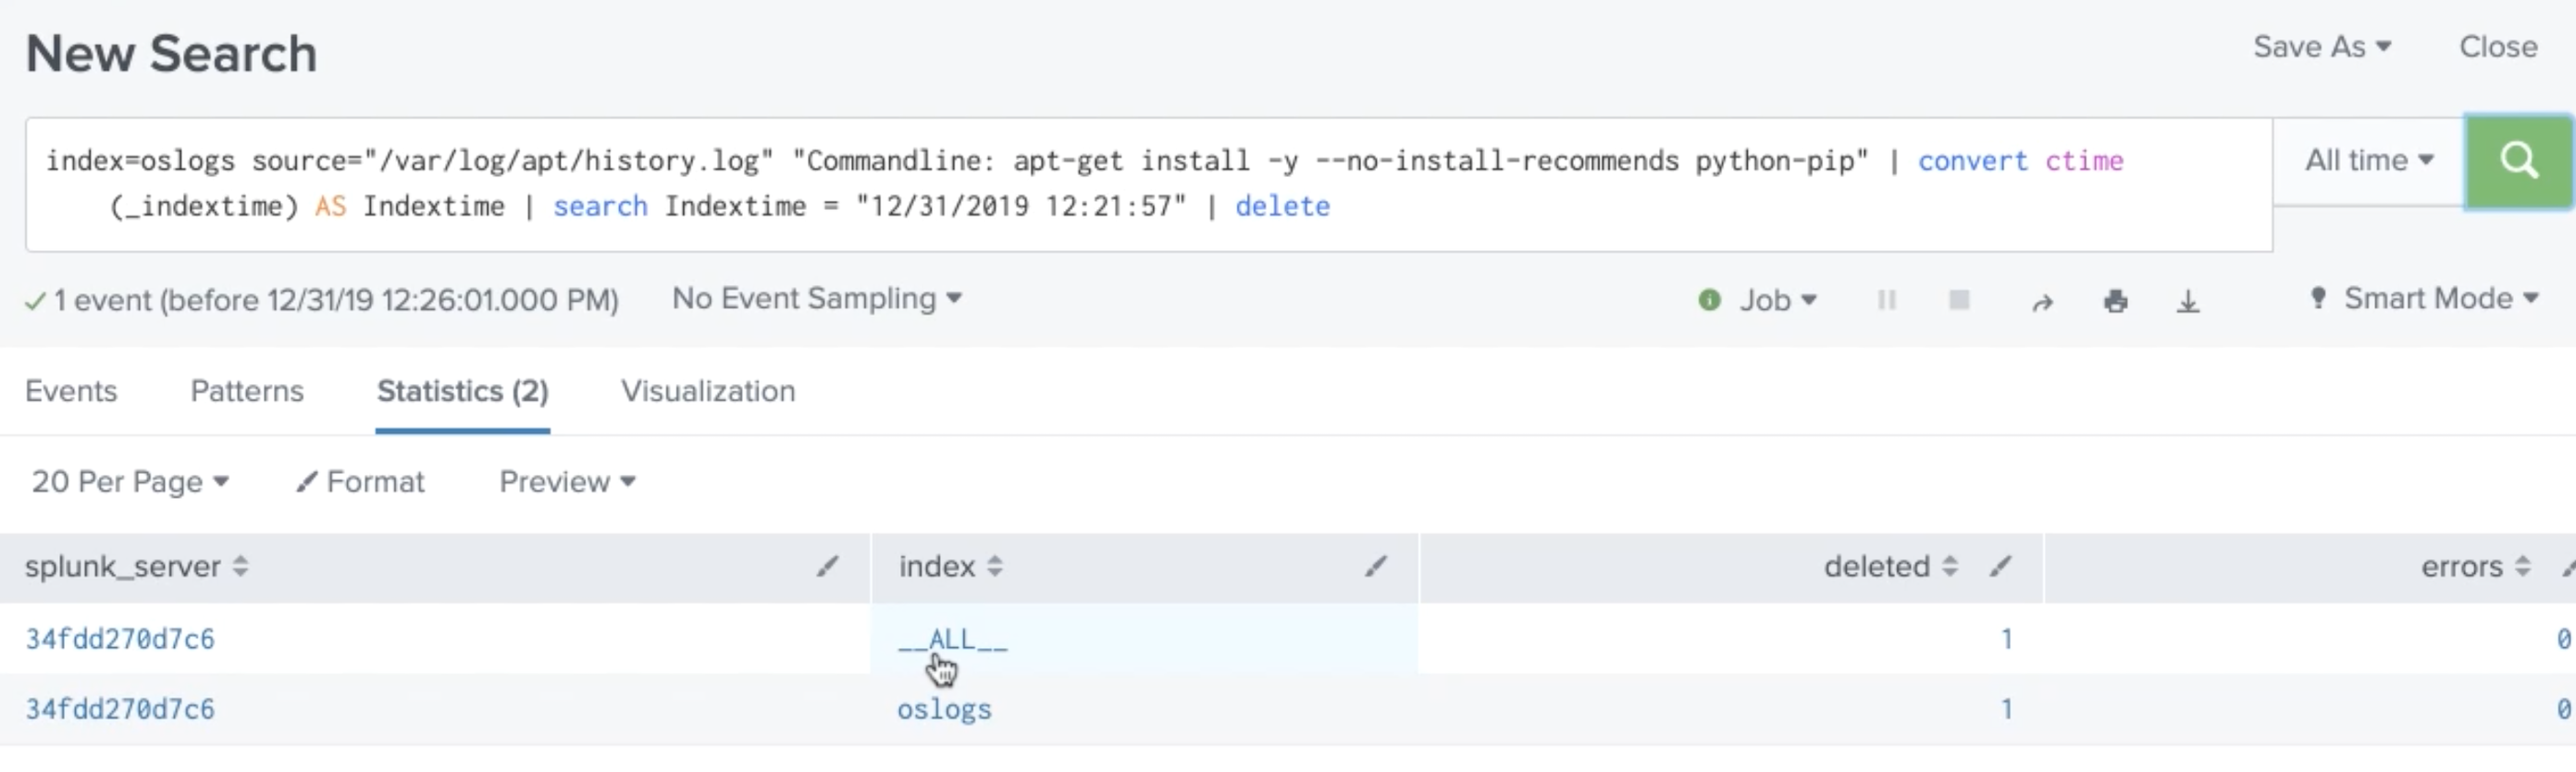Open the Preview dropdown
Viewport: 2576px width, 772px height.
point(567,482)
